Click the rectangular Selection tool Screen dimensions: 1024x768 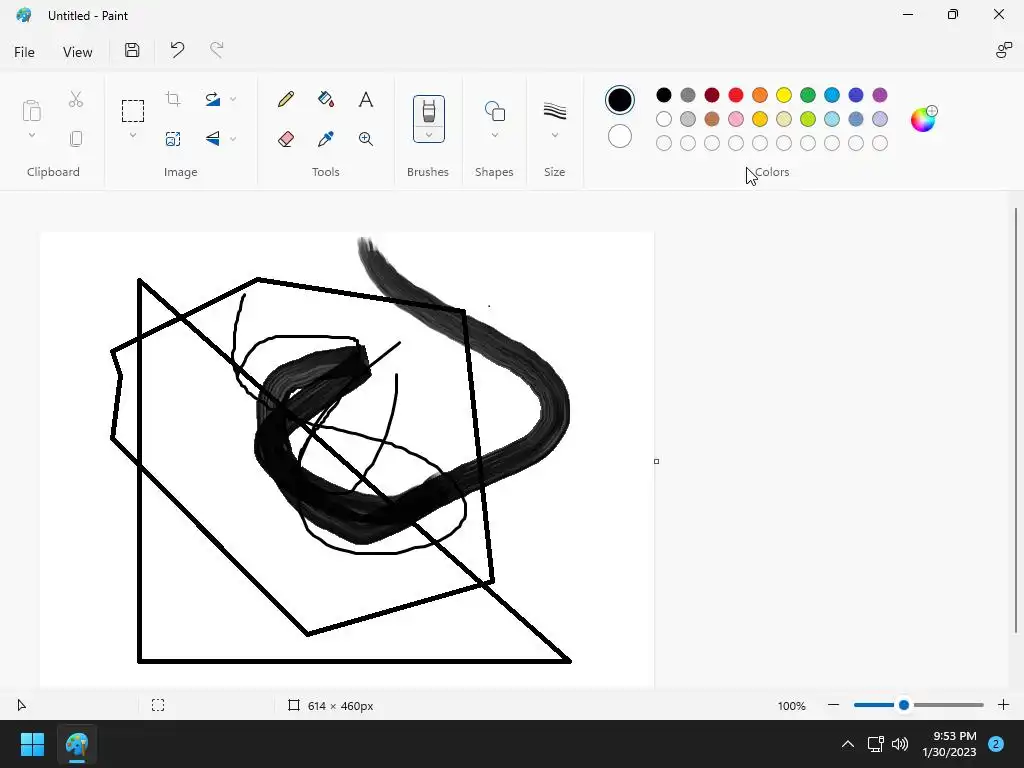(133, 111)
